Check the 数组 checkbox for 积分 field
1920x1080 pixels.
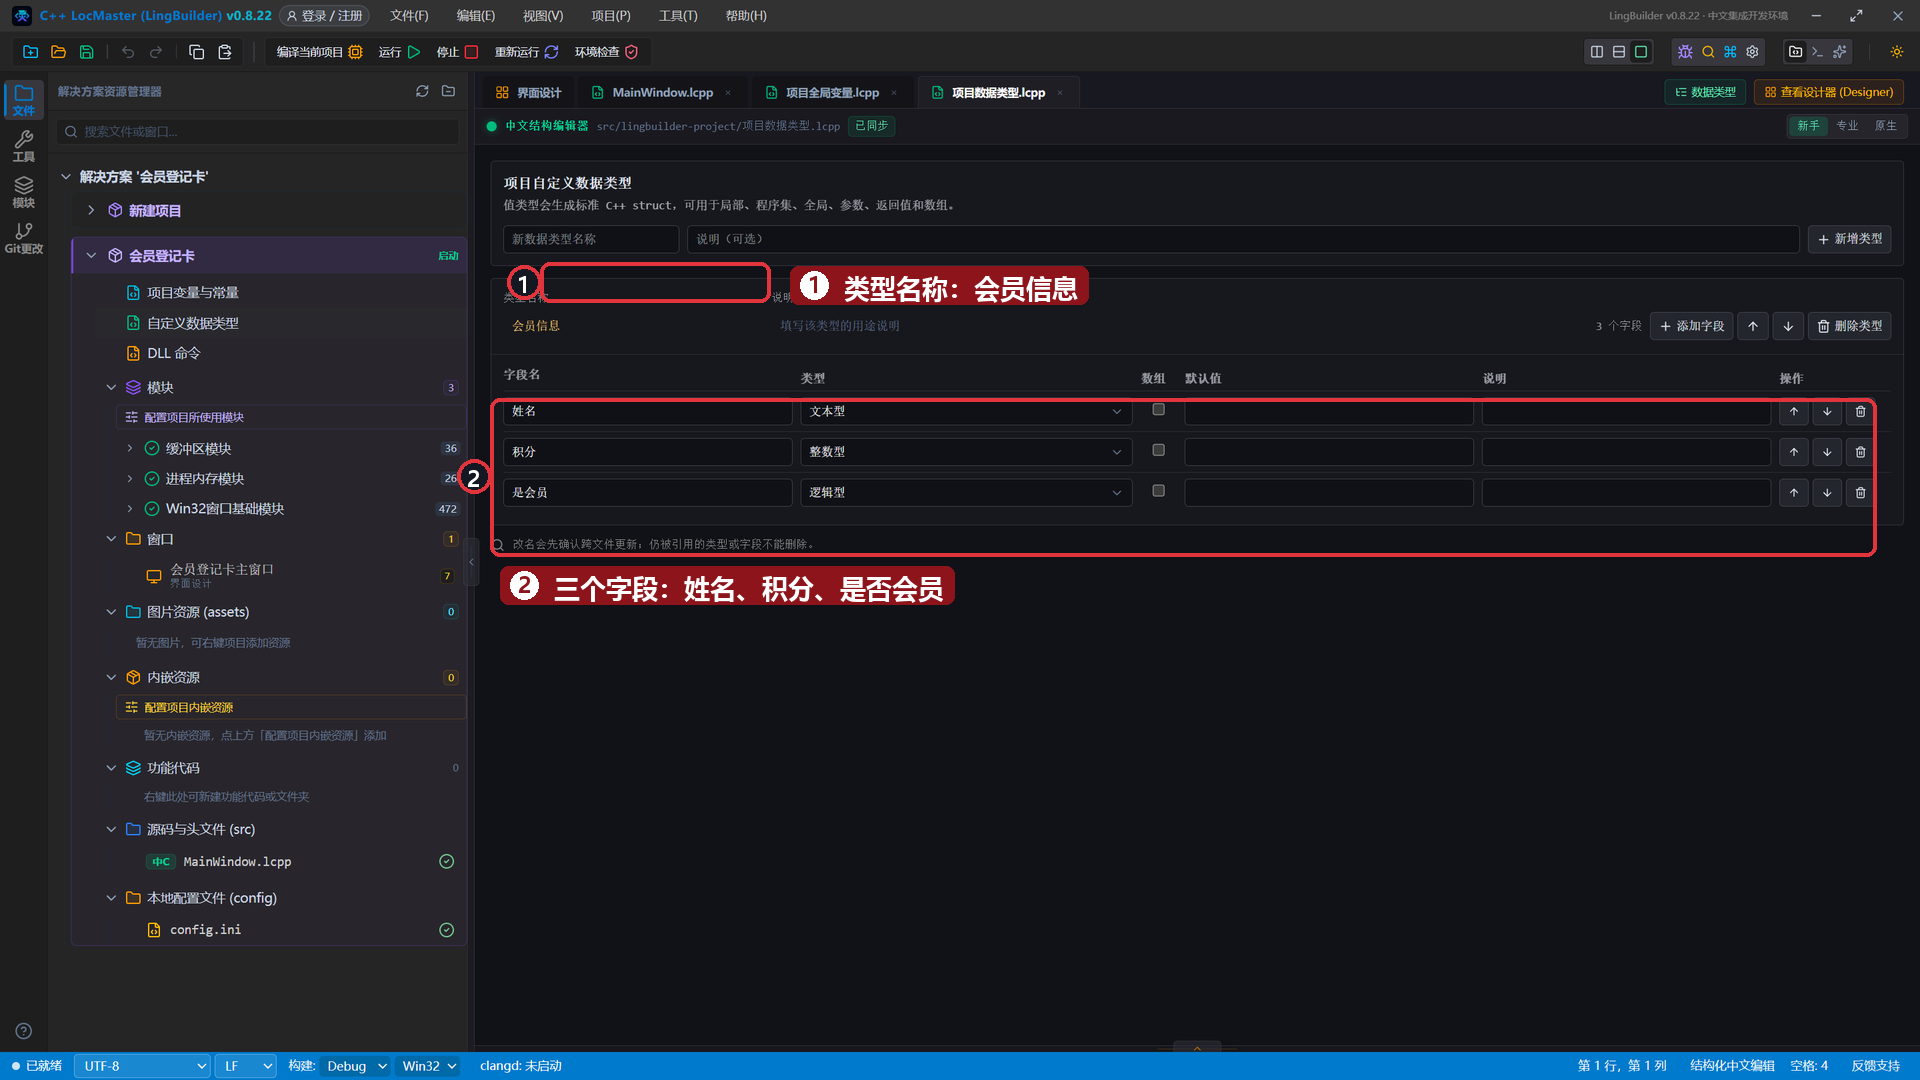(1158, 451)
